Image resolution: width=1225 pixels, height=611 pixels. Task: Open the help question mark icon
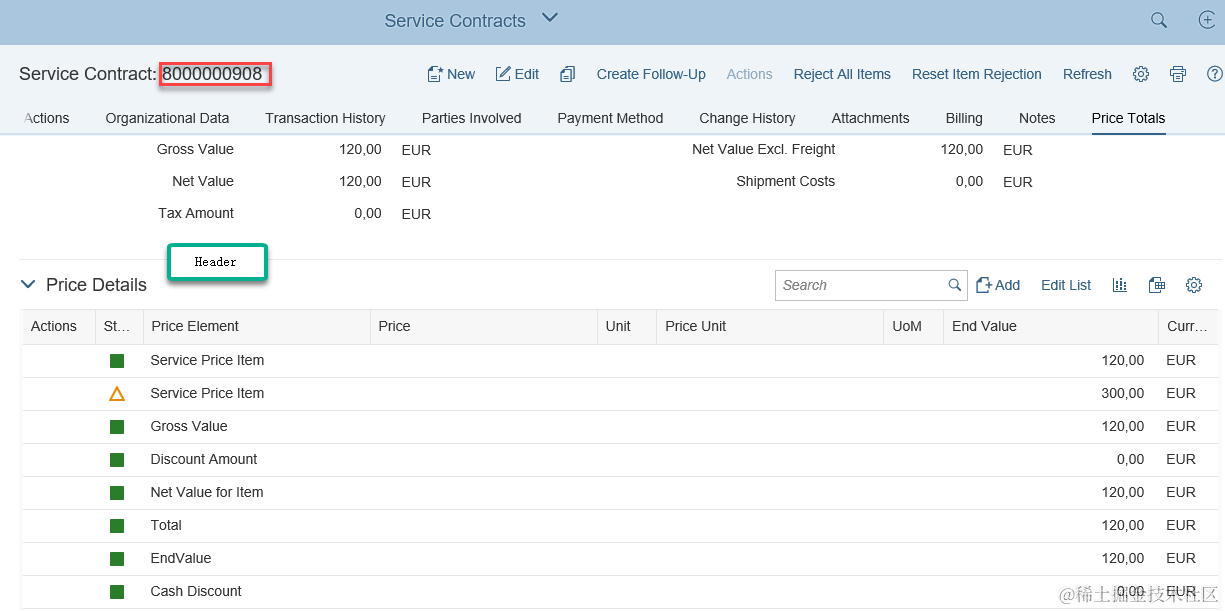pyautogui.click(x=1215, y=74)
